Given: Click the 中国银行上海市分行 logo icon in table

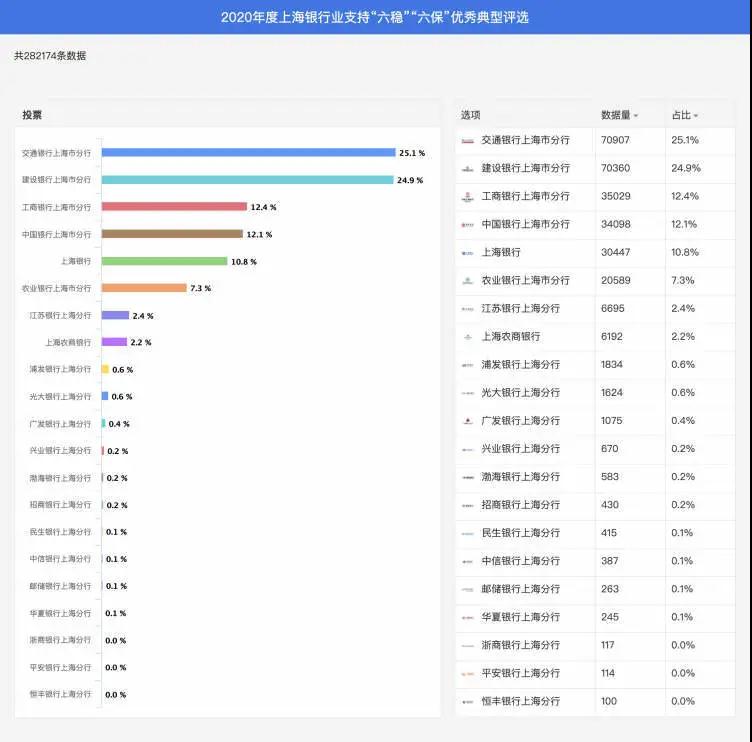Looking at the screenshot, I should click(x=467, y=225).
